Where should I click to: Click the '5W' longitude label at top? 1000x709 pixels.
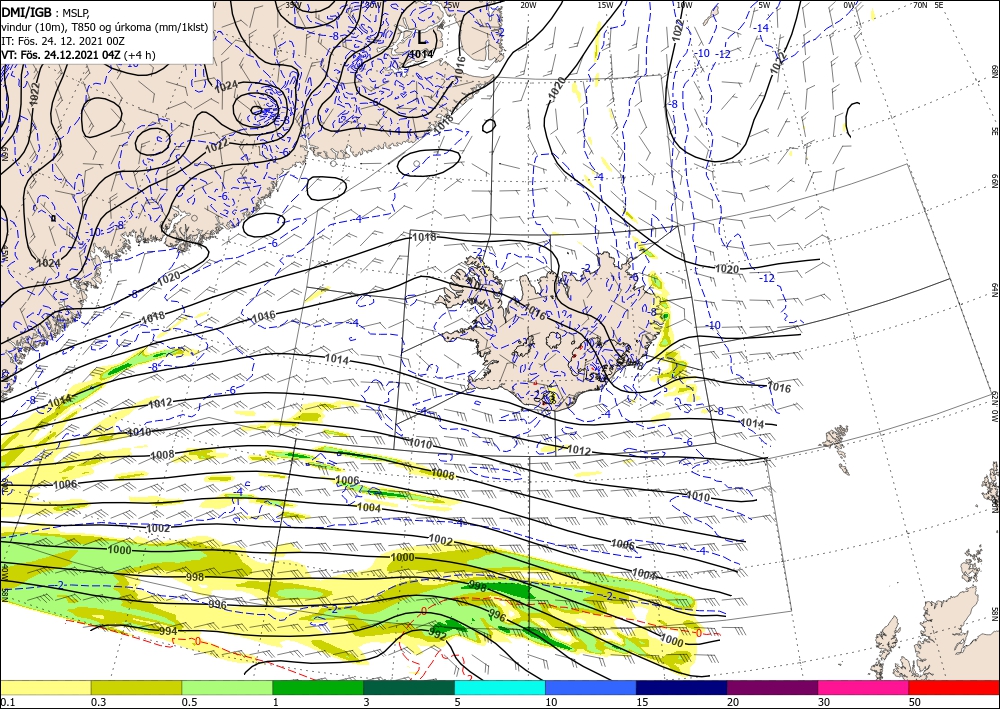763,5
